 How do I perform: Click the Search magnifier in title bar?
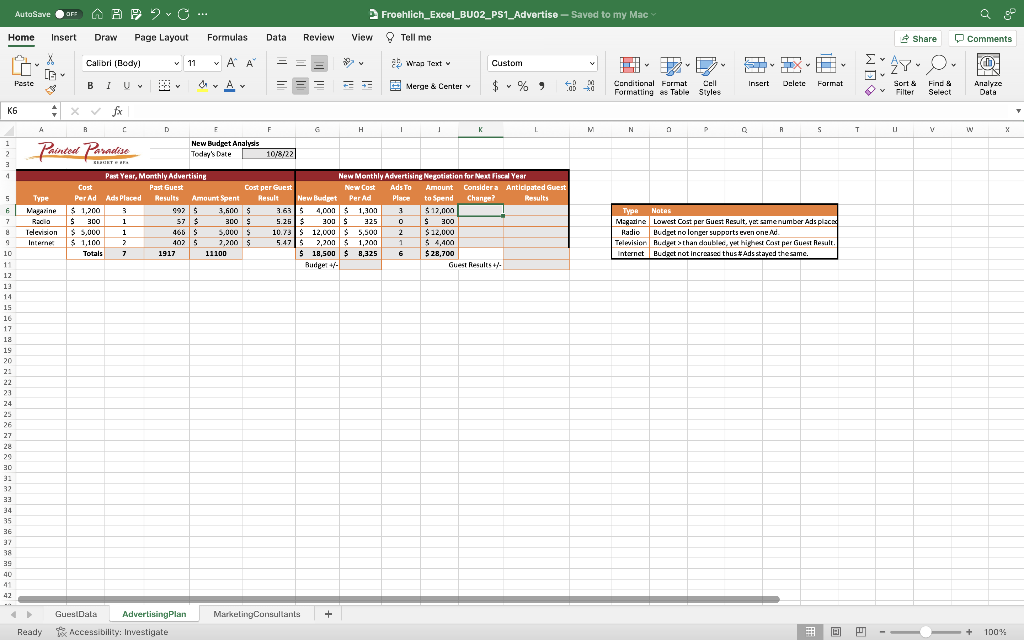tap(985, 14)
